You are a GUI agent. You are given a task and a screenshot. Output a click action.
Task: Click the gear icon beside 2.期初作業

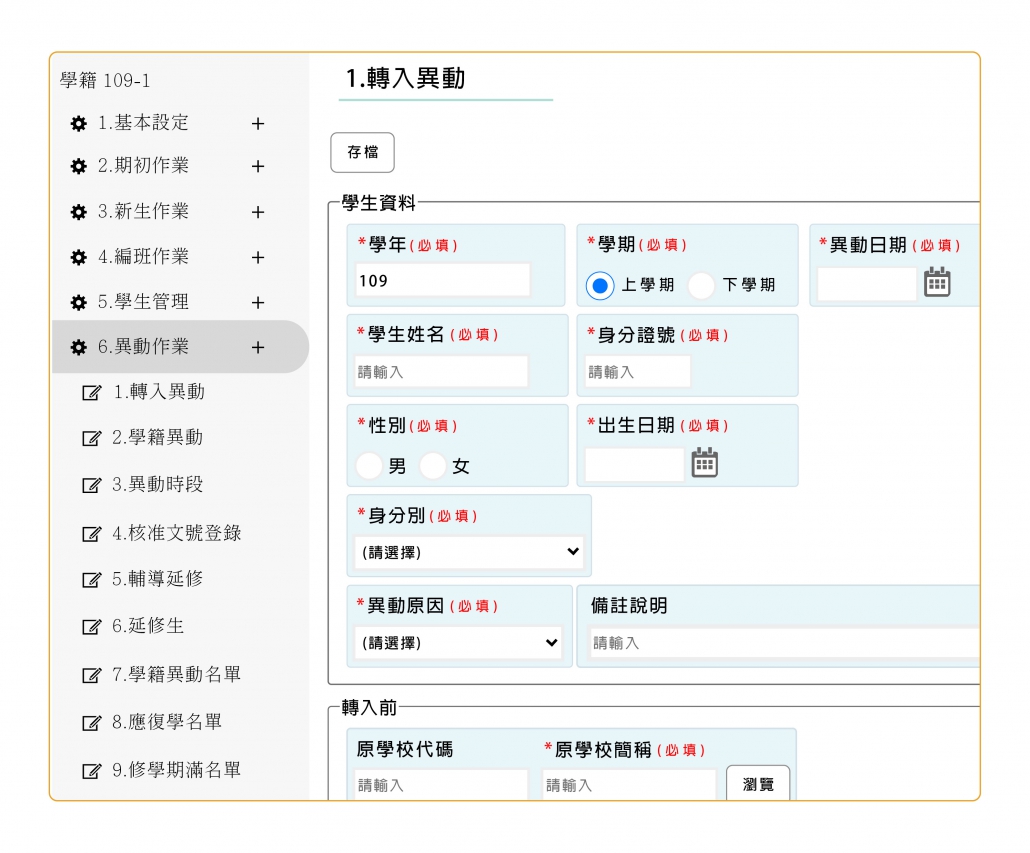pos(78,166)
